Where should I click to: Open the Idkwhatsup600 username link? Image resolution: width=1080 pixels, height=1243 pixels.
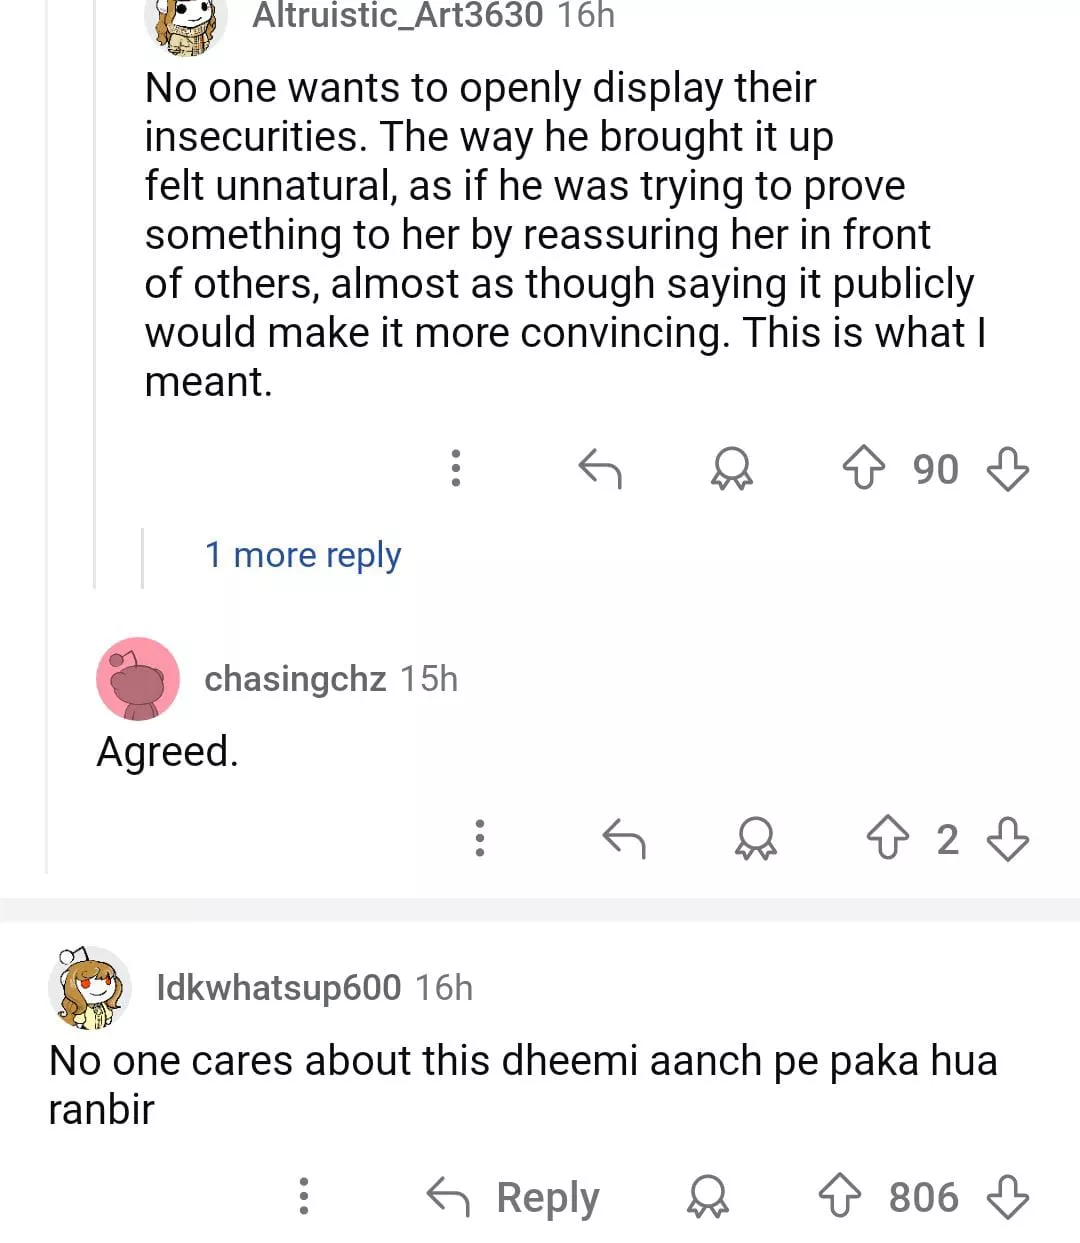279,988
